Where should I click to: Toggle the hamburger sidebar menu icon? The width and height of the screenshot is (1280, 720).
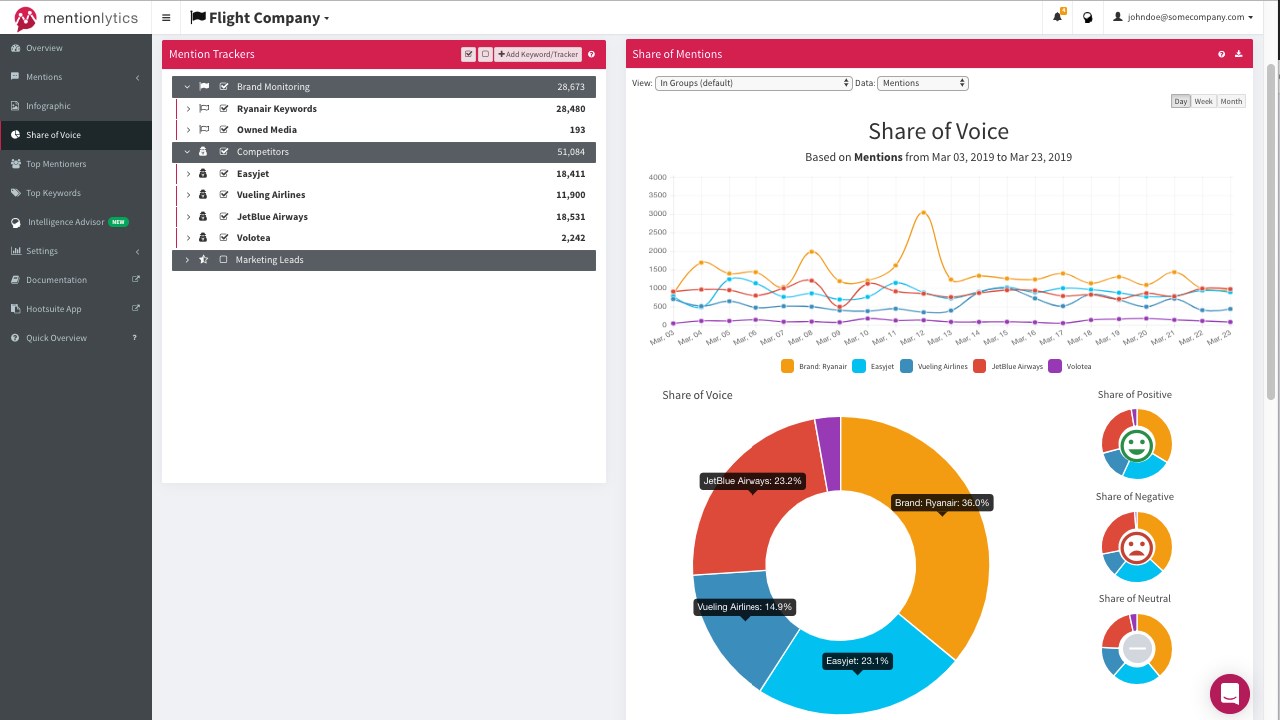coord(166,18)
